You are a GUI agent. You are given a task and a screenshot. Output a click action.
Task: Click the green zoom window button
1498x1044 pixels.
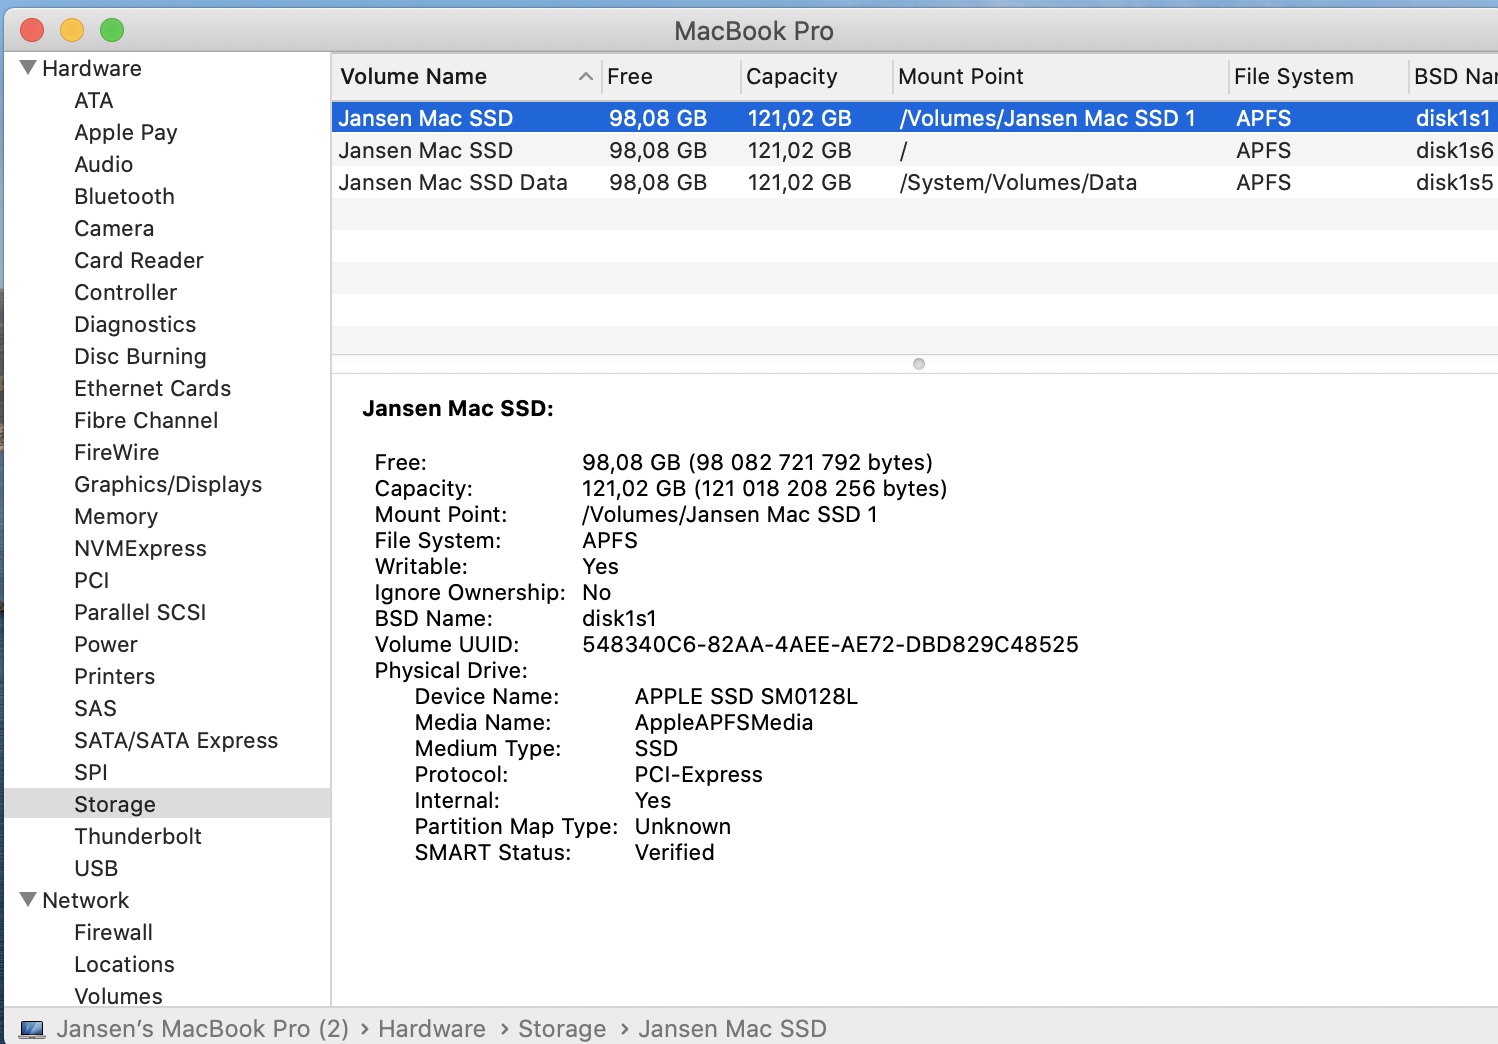coord(112,30)
